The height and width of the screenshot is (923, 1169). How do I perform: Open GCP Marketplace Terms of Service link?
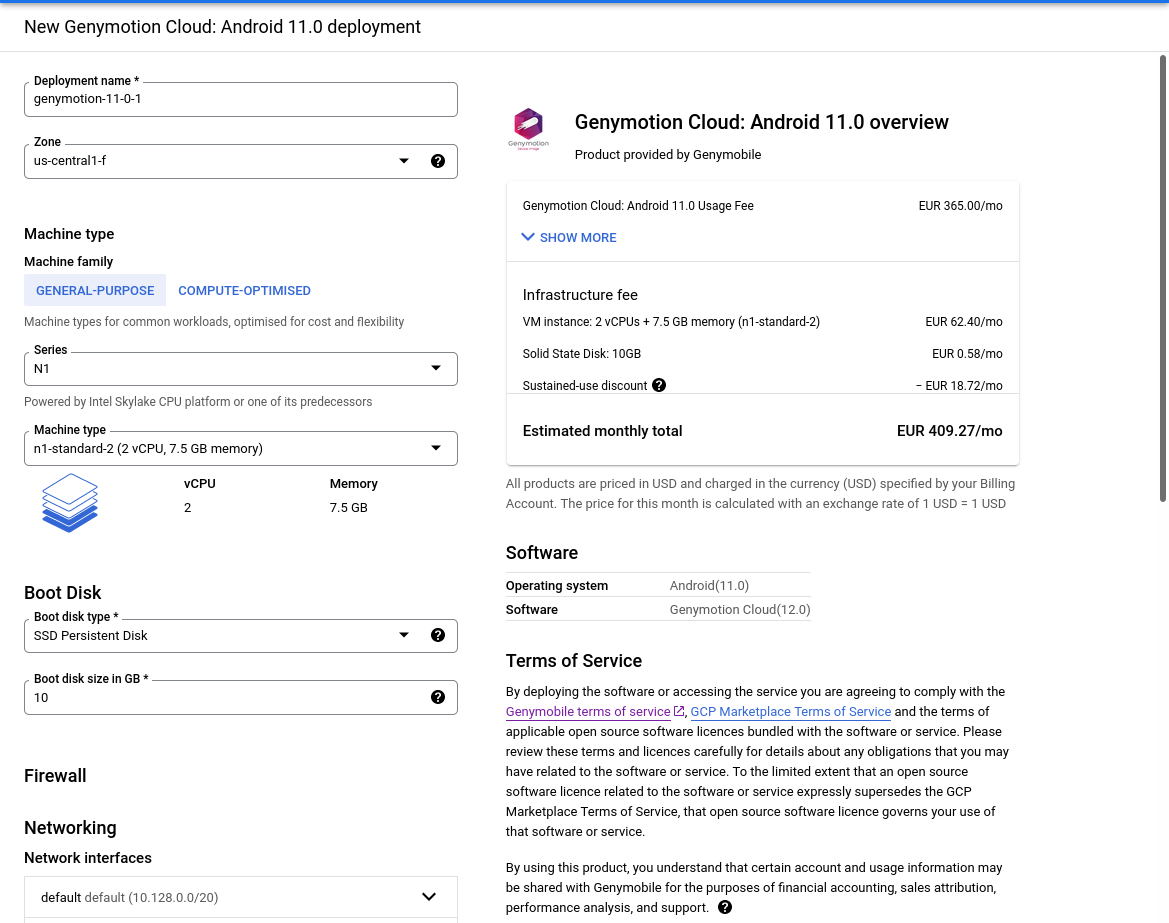[x=790, y=712]
